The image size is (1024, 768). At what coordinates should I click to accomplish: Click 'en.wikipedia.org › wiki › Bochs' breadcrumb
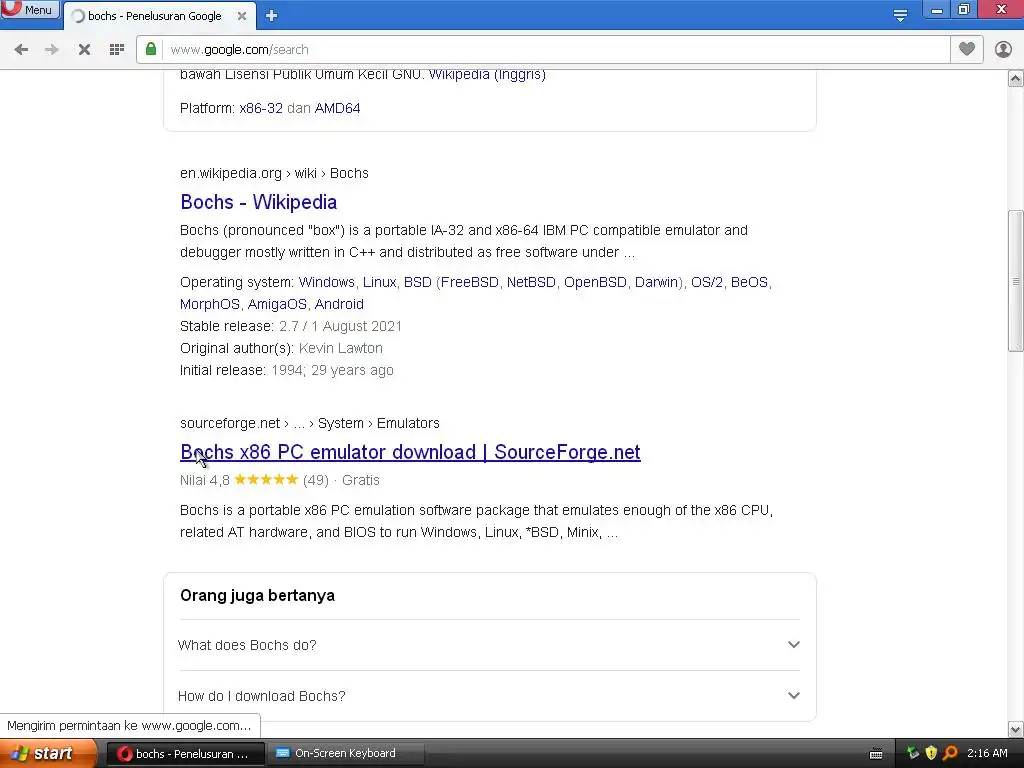pos(274,173)
